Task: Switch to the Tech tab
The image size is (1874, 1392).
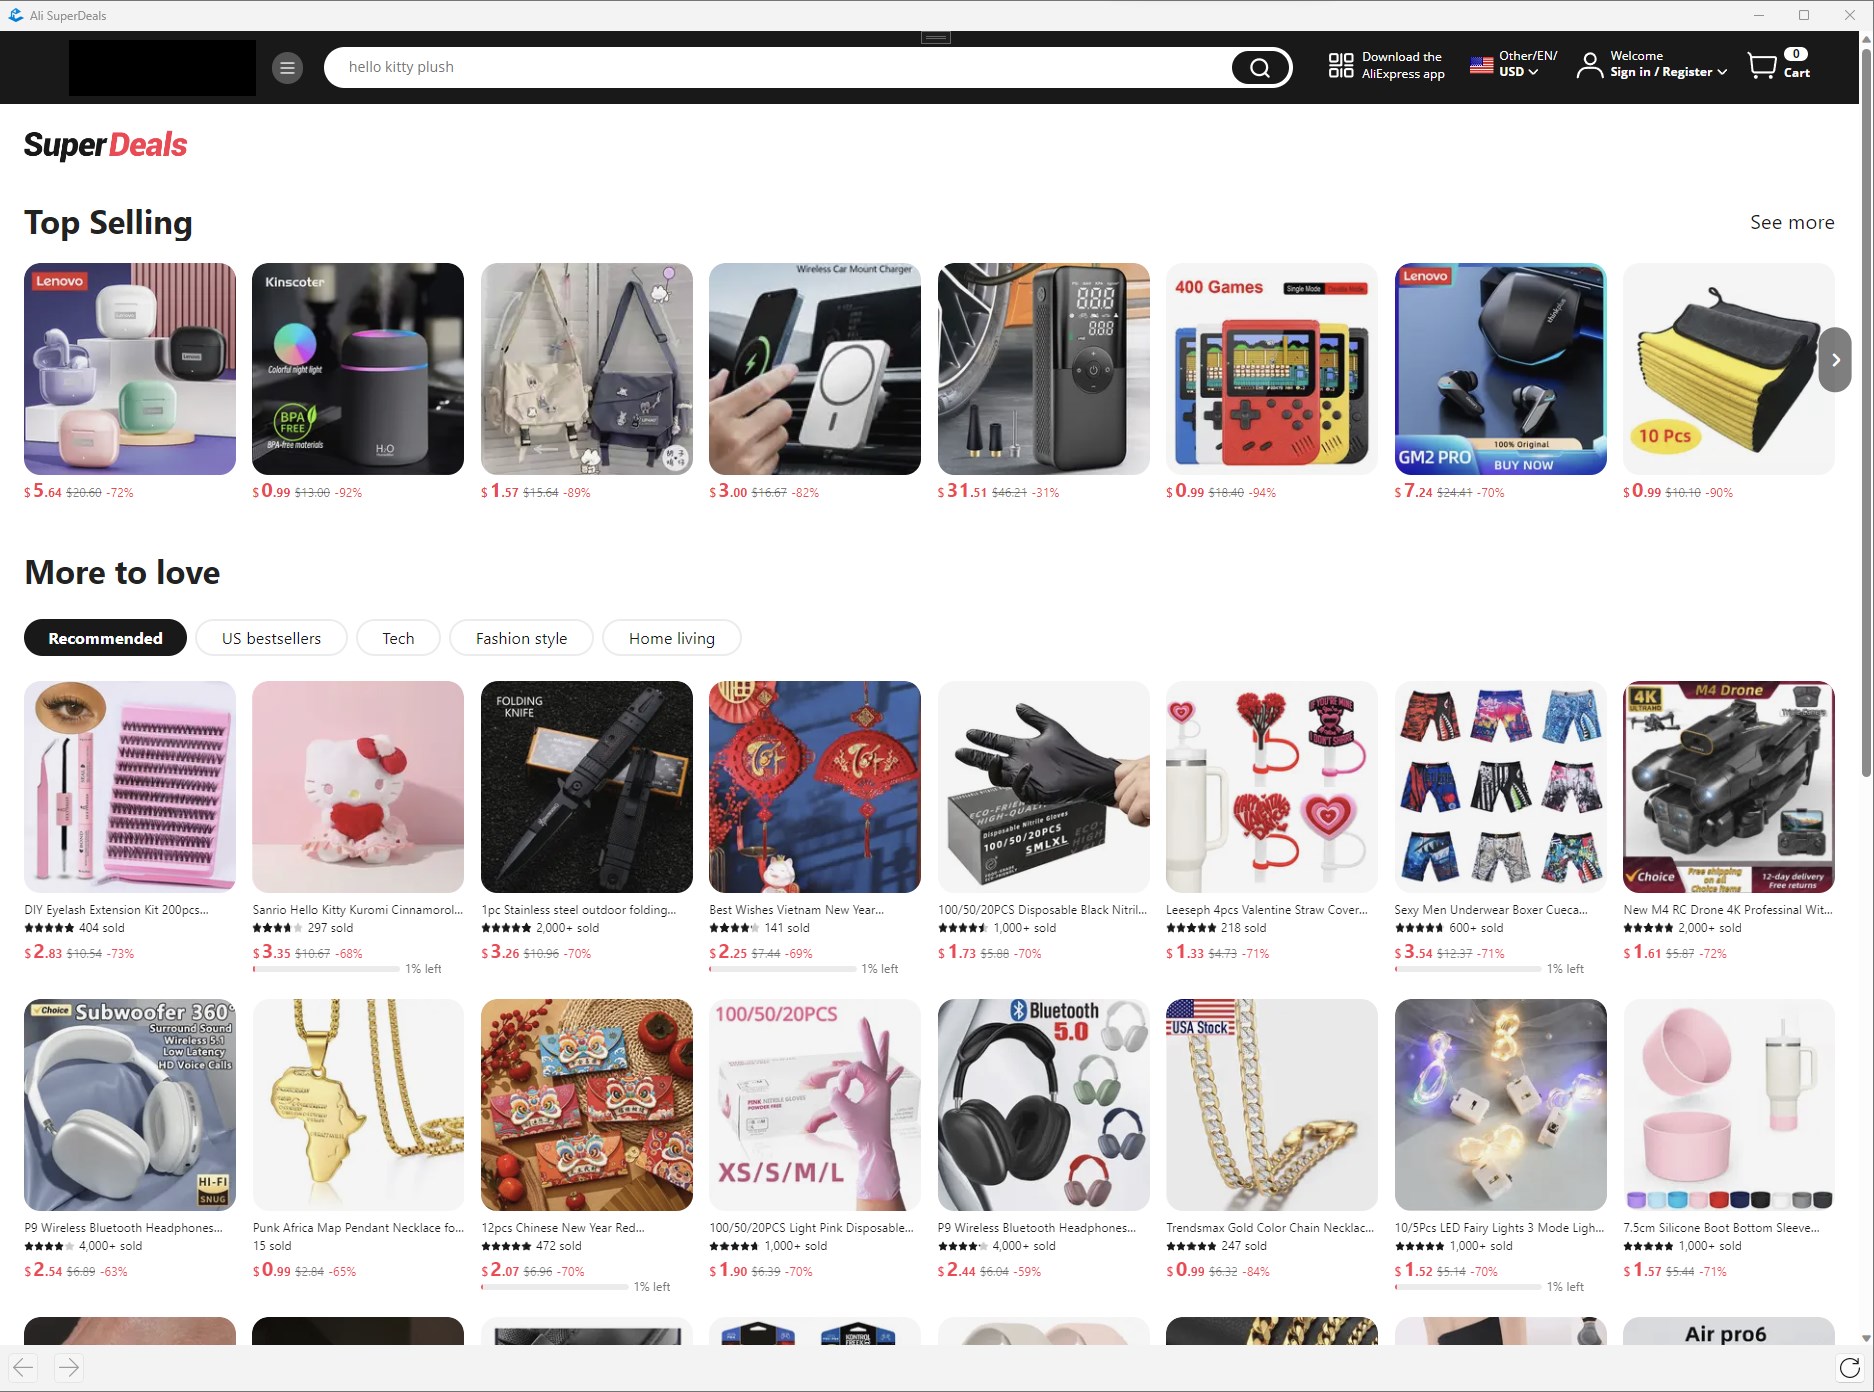Action: coord(398,638)
